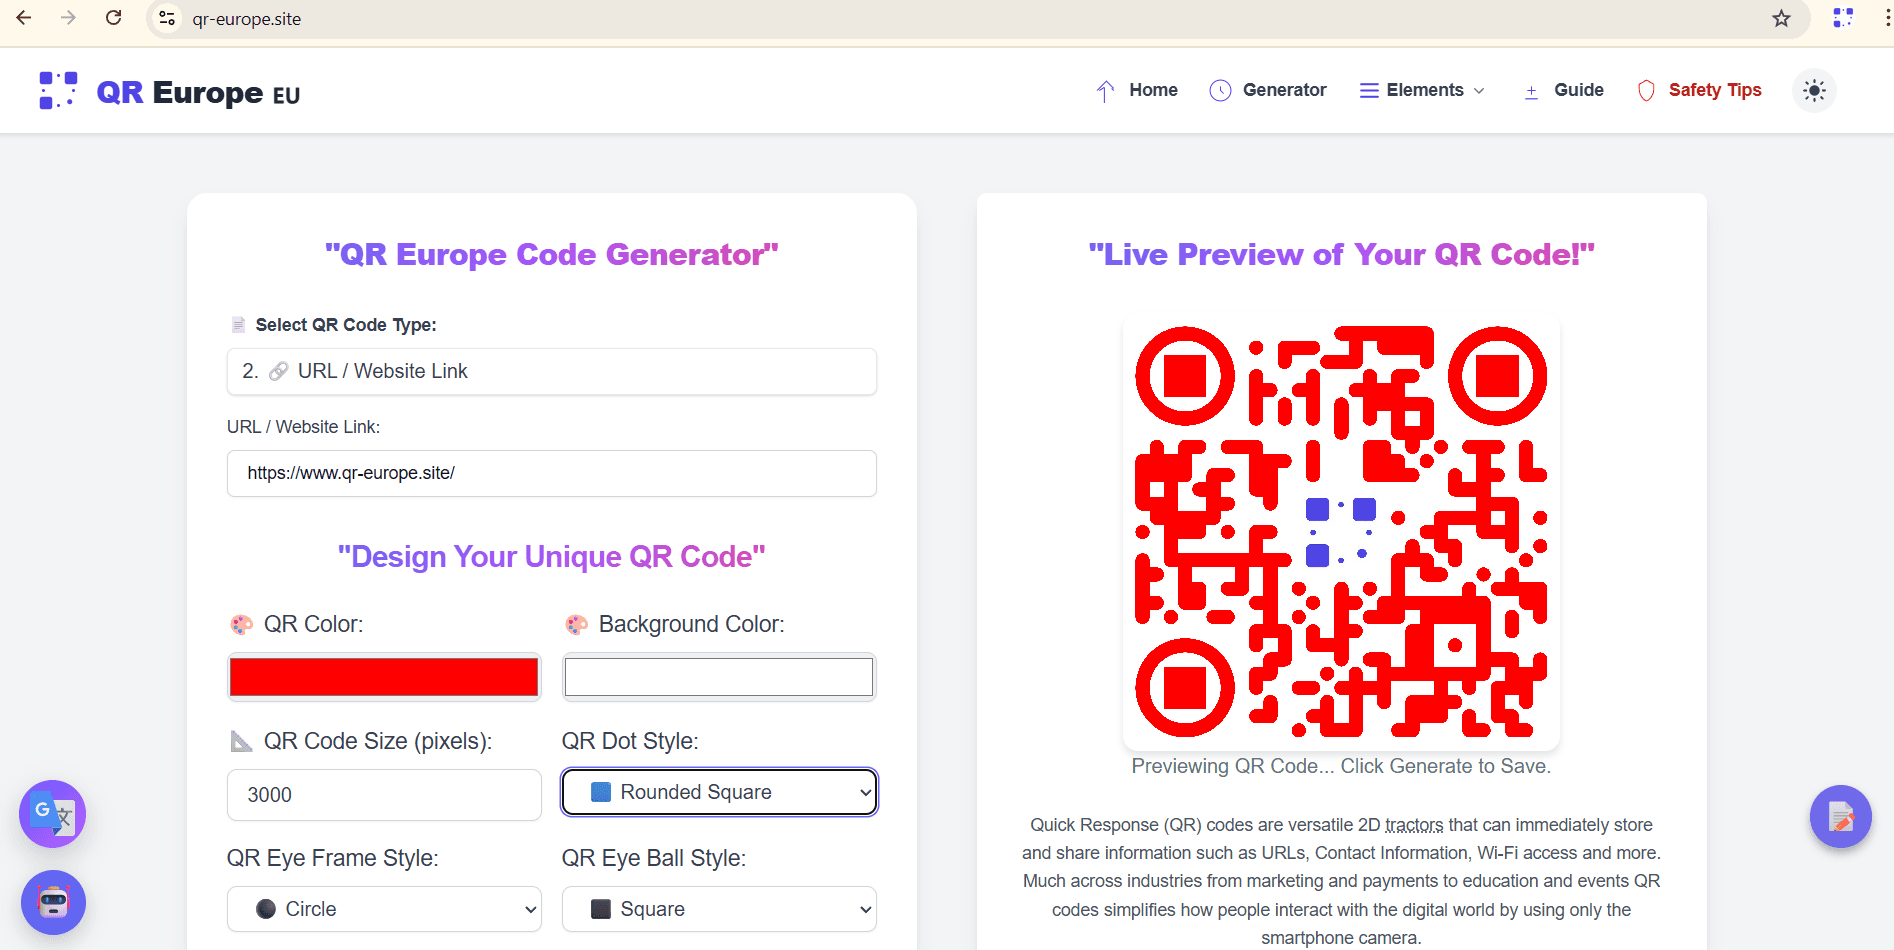
Task: Open the chatbot robot floating button
Action: (x=53, y=902)
